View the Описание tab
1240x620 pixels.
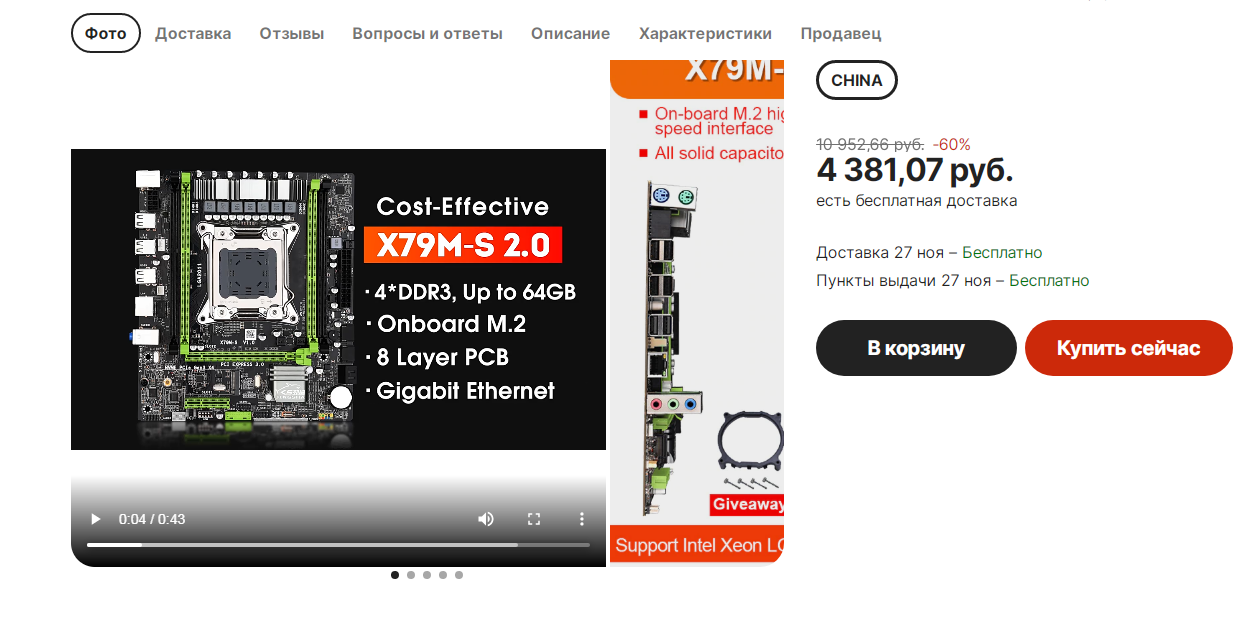point(571,33)
